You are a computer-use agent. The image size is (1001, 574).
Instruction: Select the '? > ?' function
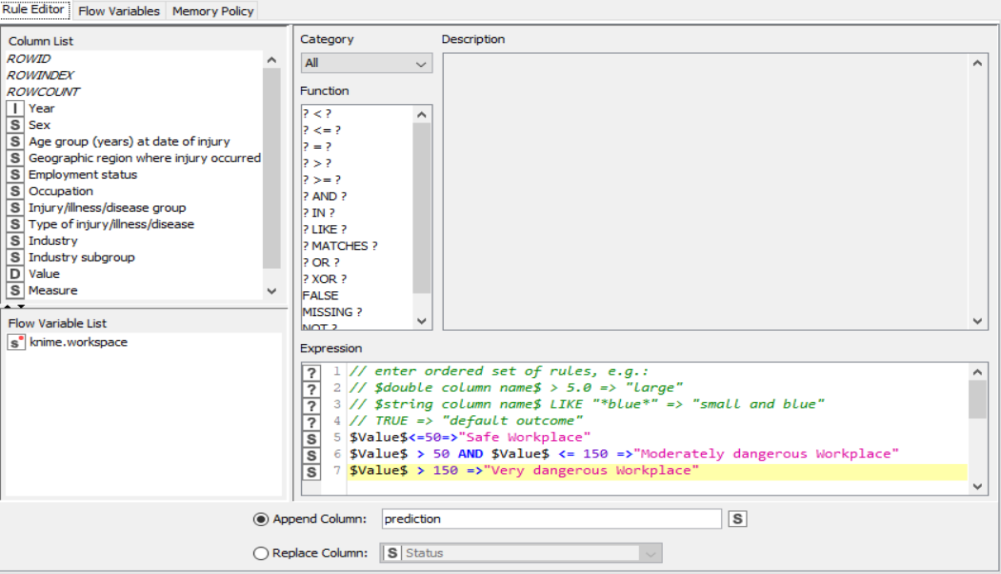click(317, 163)
